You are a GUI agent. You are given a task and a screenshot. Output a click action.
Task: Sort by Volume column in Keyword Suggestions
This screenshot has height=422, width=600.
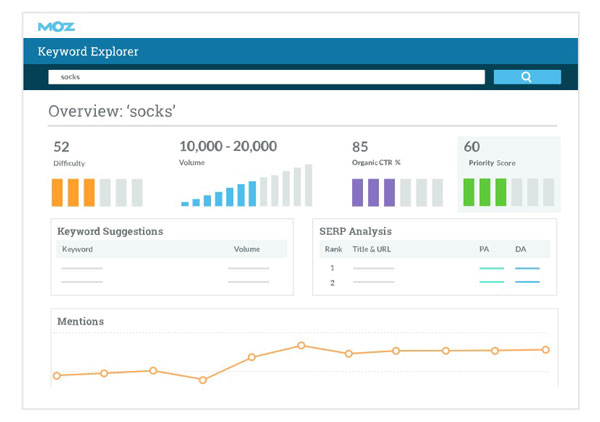246,249
